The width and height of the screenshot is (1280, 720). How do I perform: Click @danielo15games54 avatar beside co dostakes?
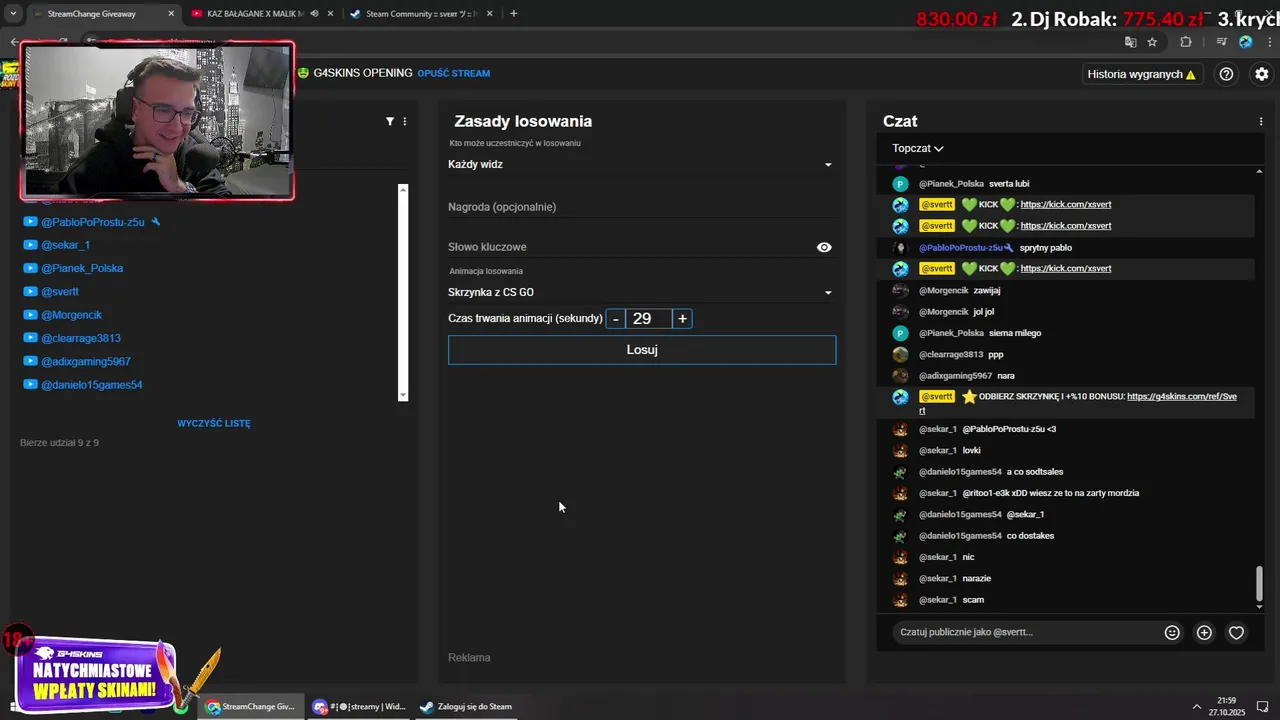pyautogui.click(x=900, y=536)
